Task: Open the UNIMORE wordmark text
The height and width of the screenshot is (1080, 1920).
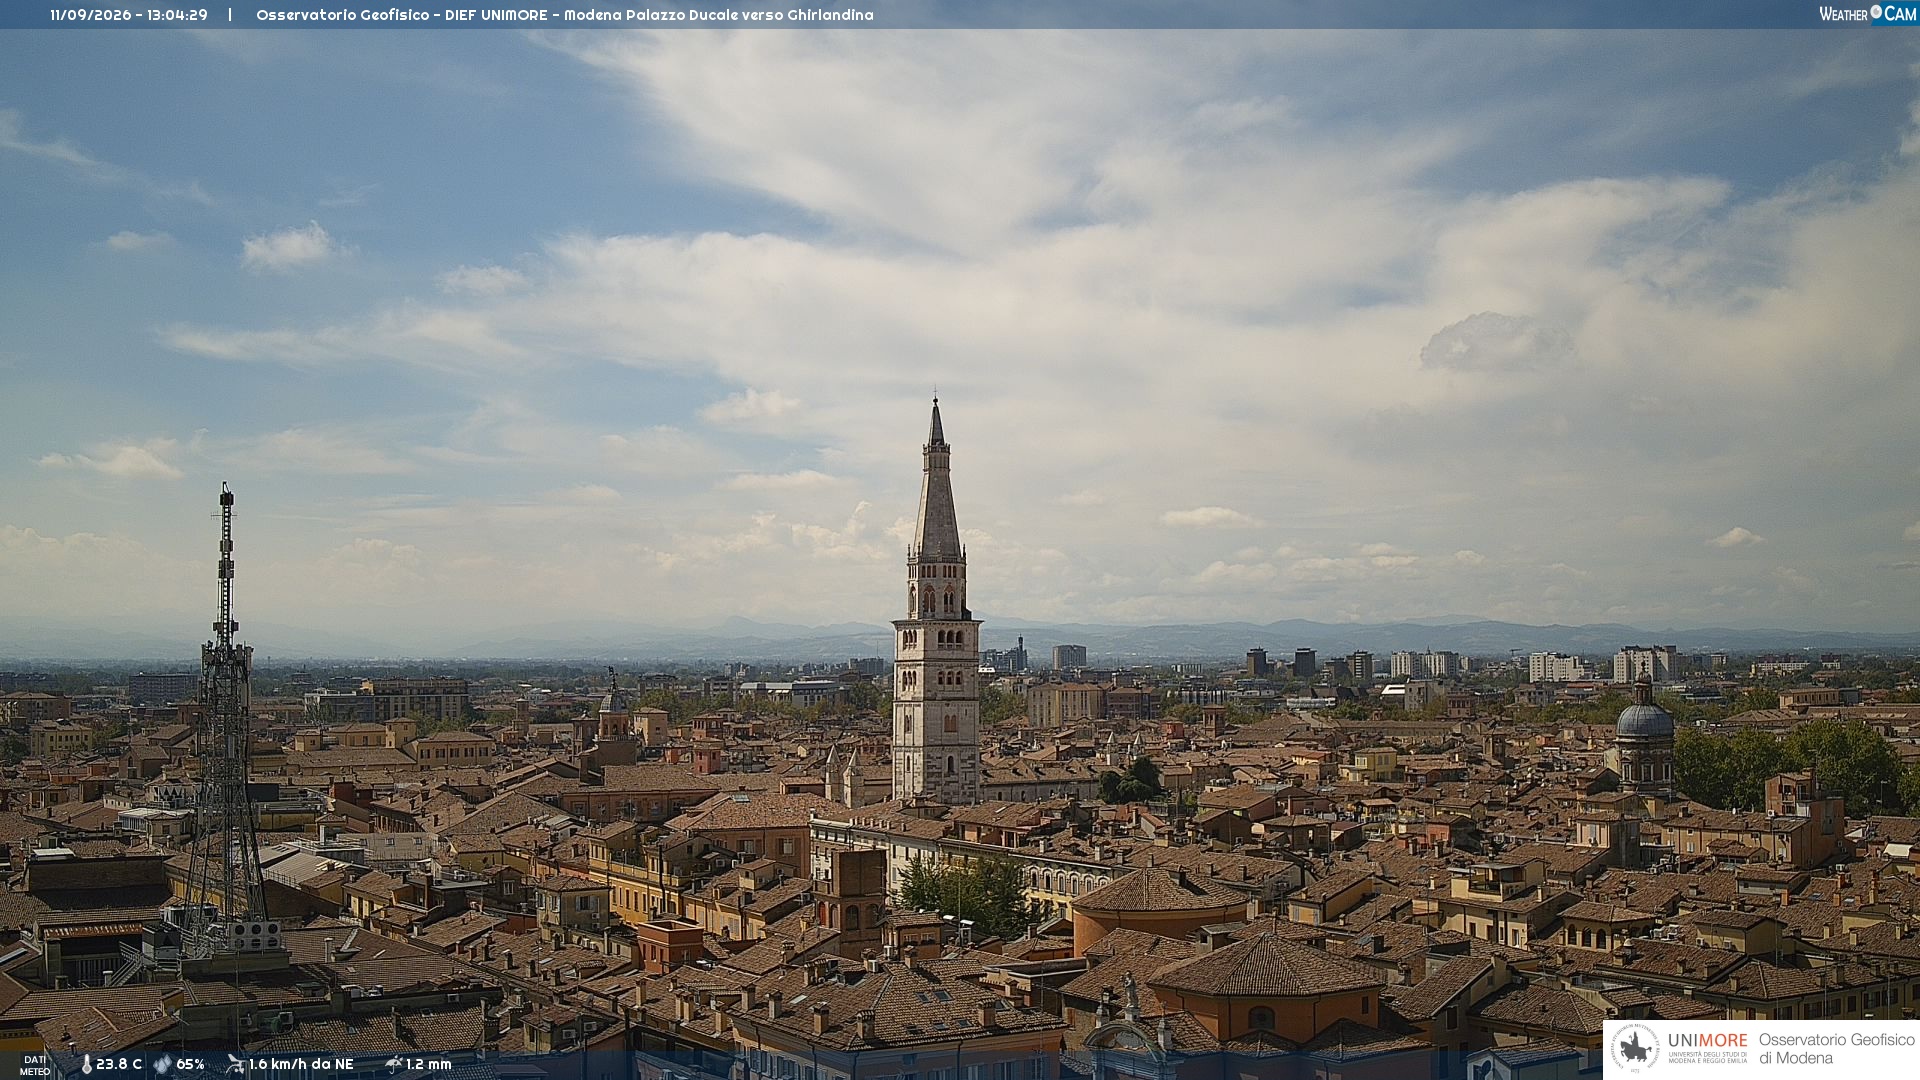Action: 1708,1040
